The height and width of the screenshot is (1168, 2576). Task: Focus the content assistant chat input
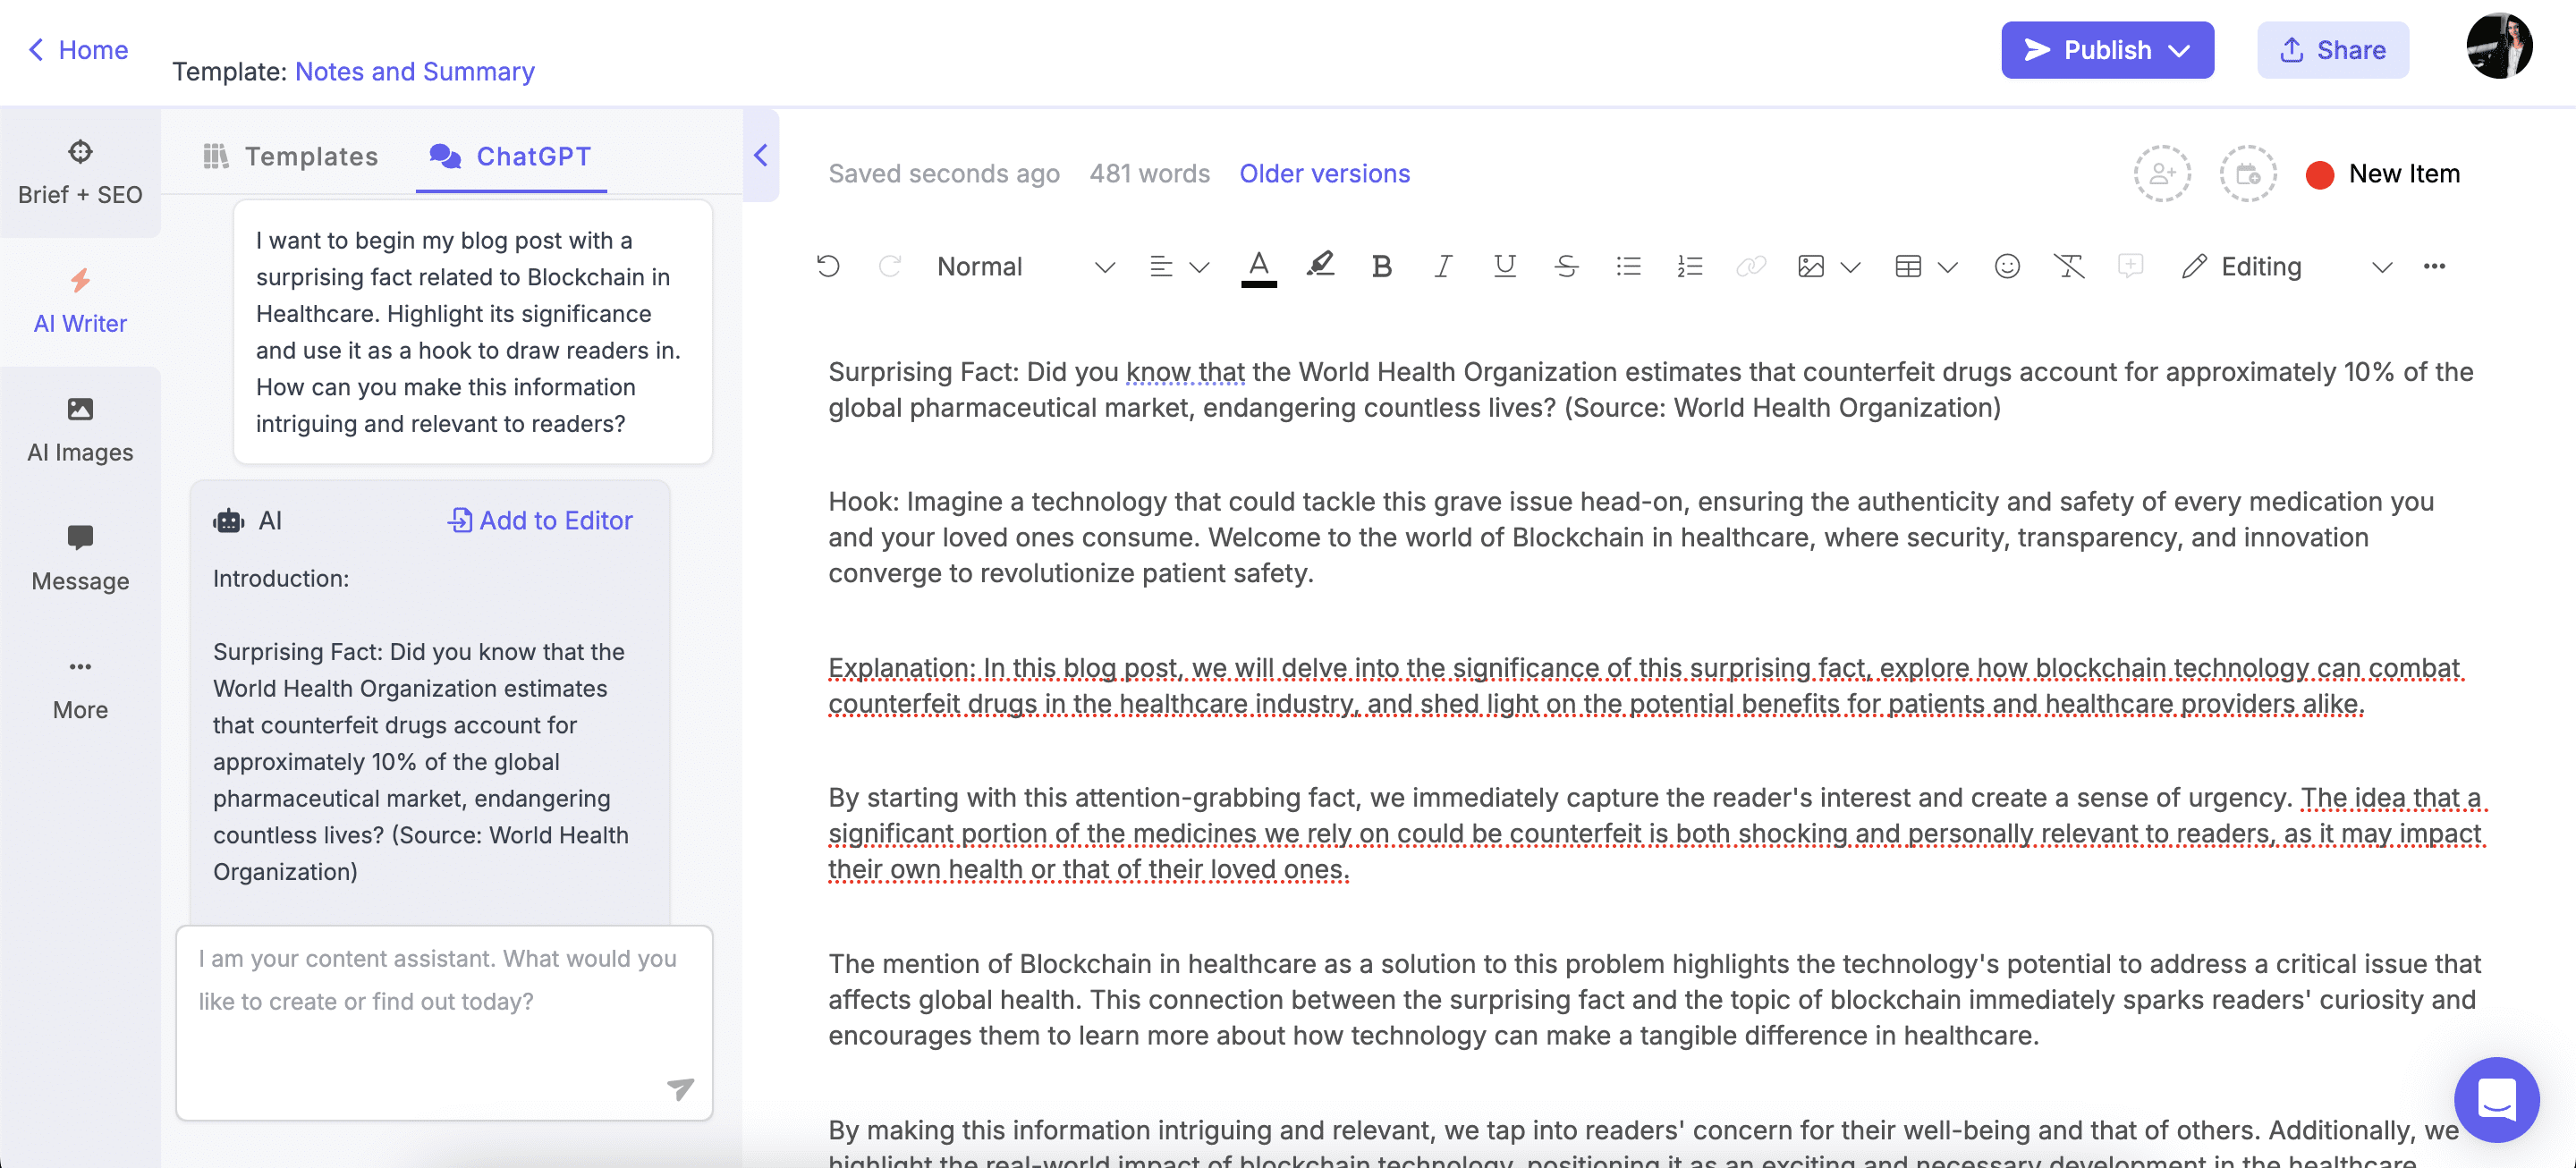point(444,1022)
